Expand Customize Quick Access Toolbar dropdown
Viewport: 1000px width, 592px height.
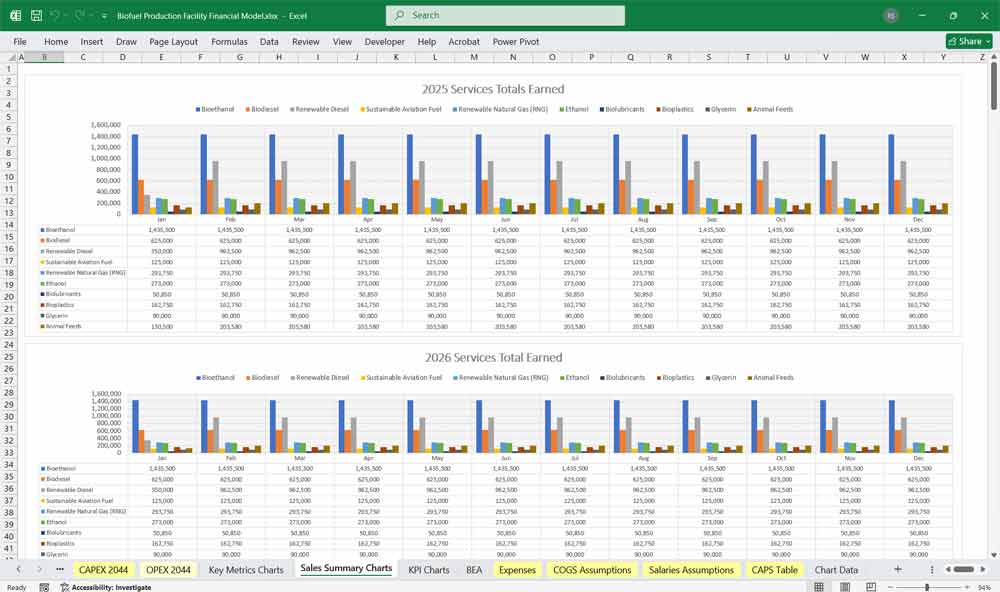106,16
